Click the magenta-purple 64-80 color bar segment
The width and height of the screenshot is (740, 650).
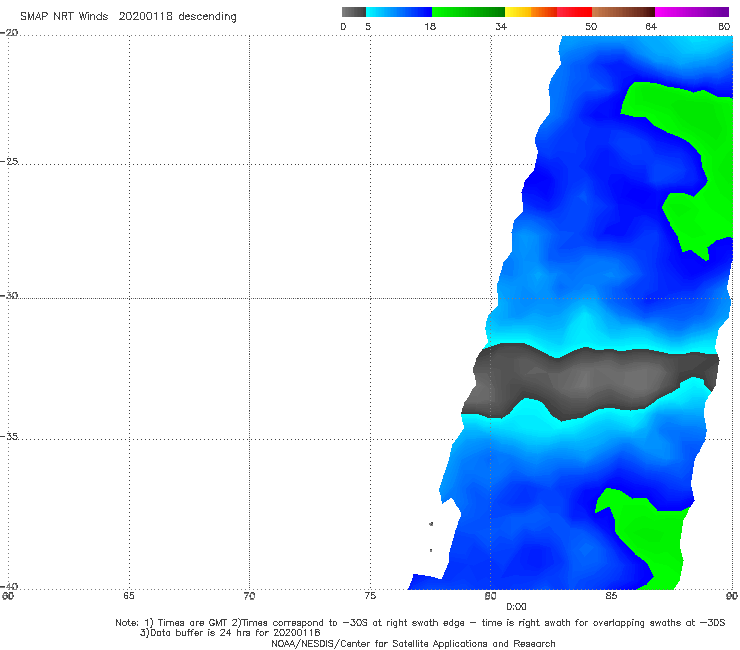692,12
